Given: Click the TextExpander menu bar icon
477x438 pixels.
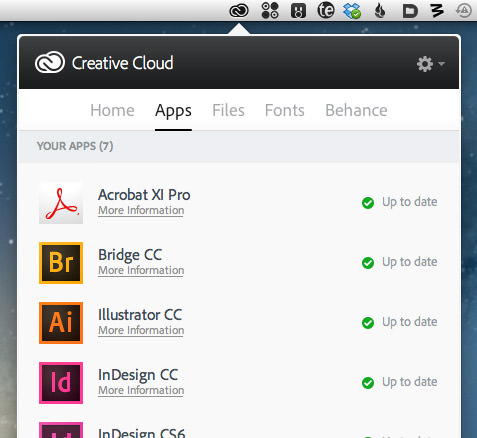Looking at the screenshot, I should point(326,10).
